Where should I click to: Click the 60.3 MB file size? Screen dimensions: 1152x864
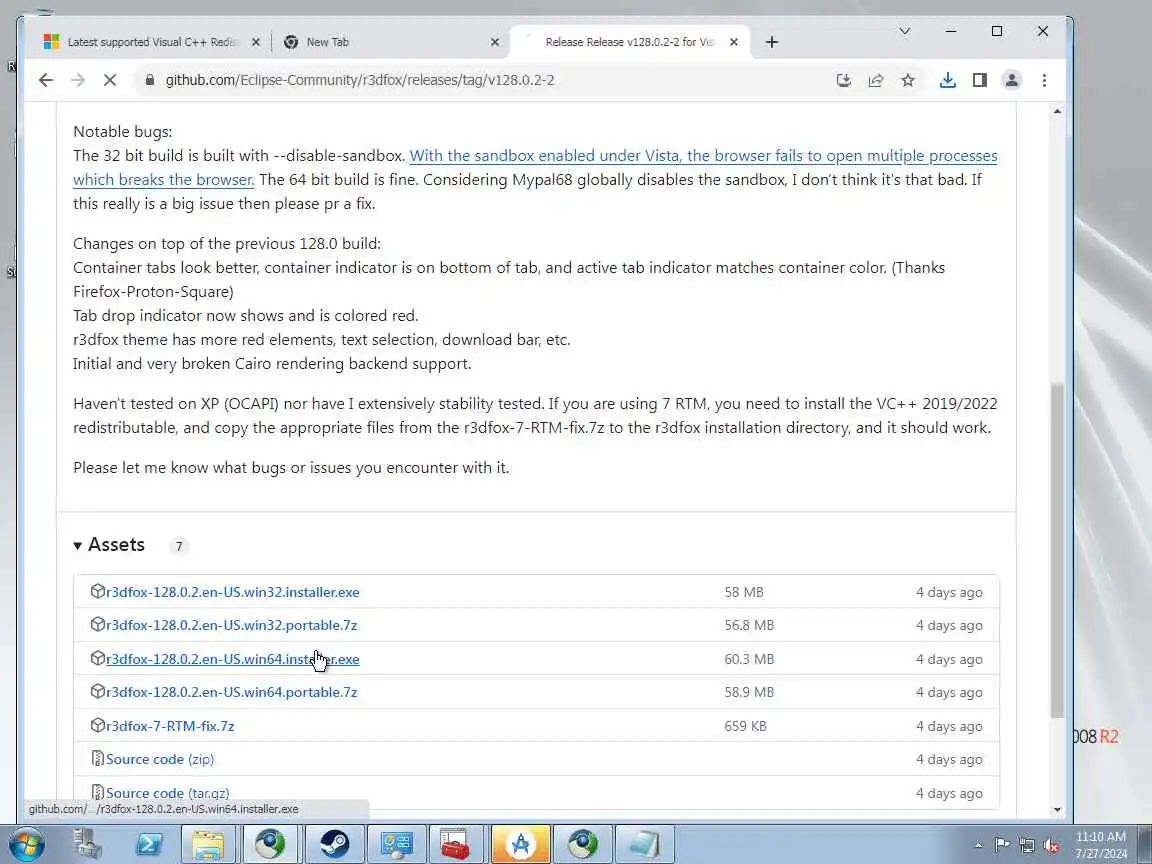(x=749, y=659)
